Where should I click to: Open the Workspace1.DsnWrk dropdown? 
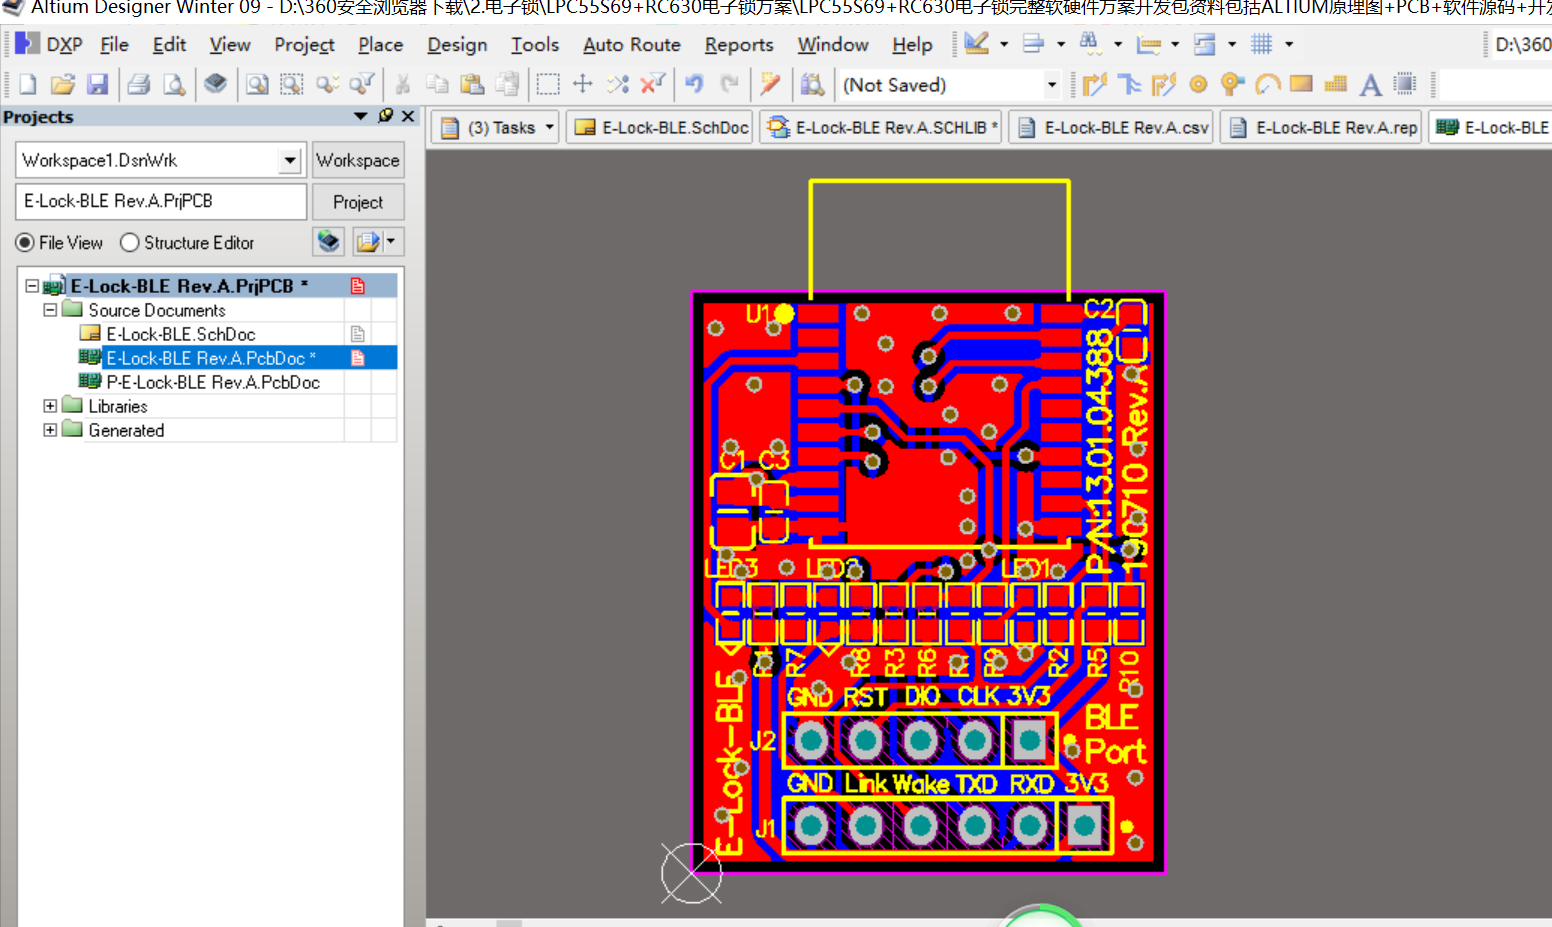(x=290, y=160)
